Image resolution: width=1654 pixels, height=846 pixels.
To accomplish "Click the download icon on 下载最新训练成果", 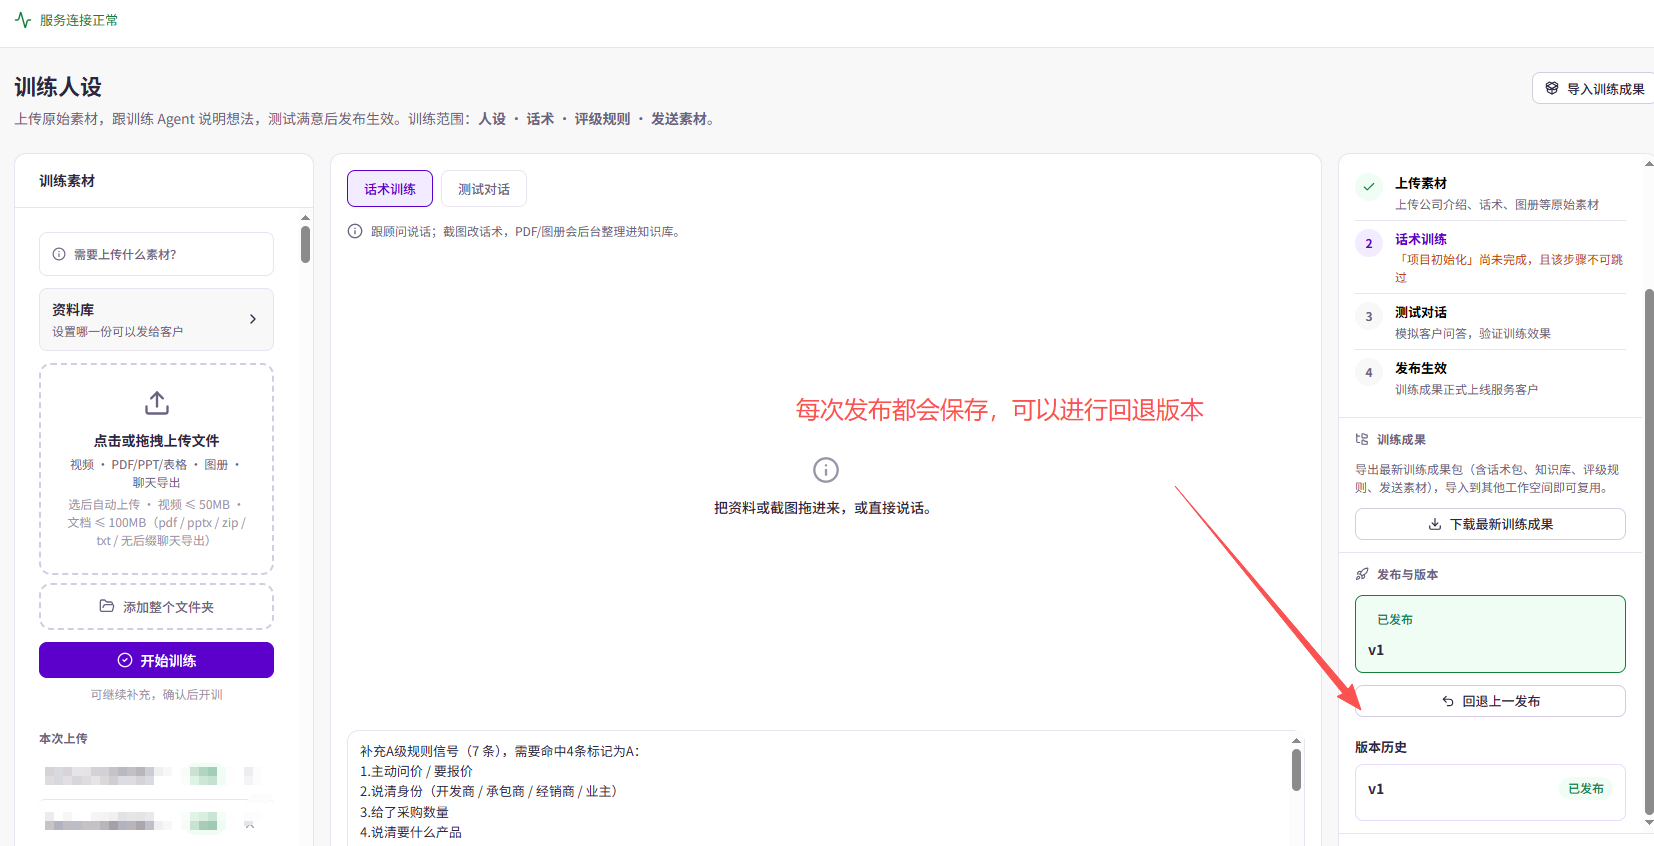I will coord(1435,524).
